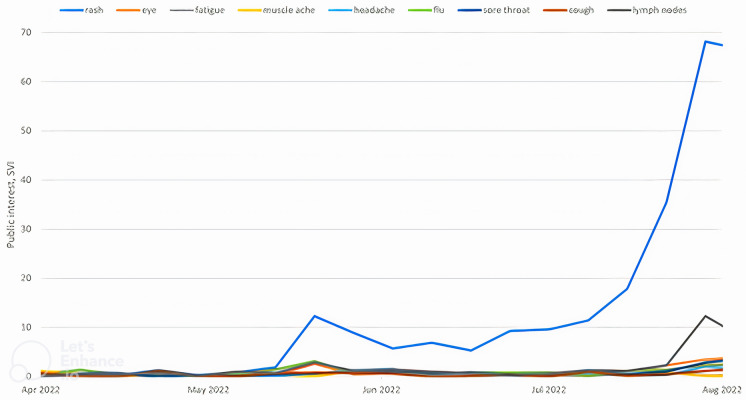The image size is (746, 400).
Task: Click the rash line's late-May bump
Action: tap(314, 316)
